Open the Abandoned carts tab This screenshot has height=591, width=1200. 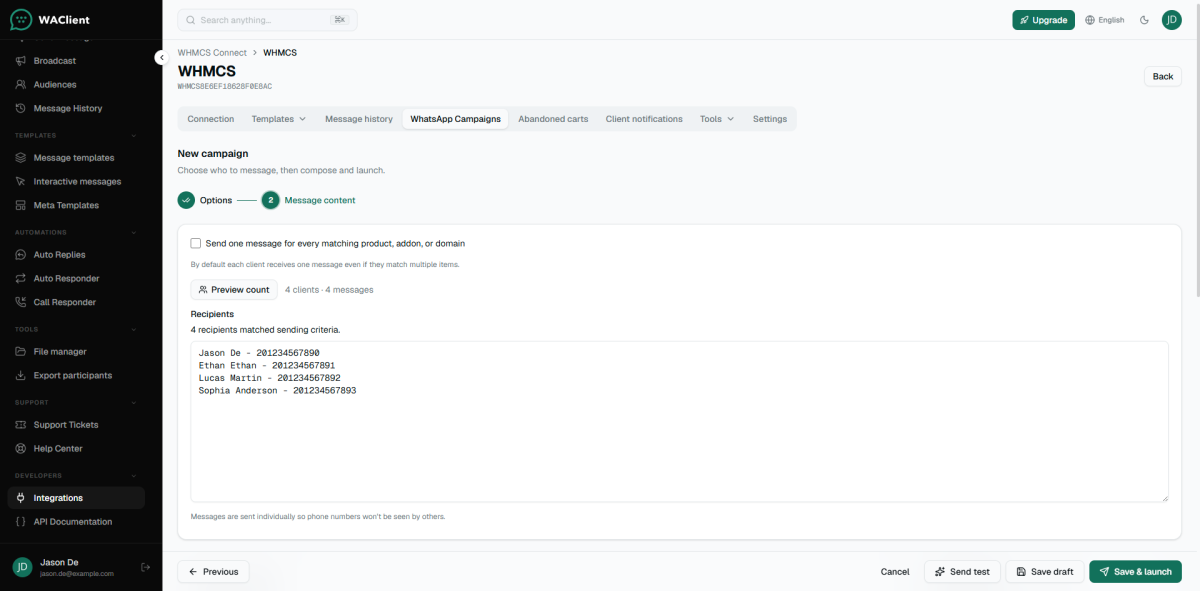[553, 119]
